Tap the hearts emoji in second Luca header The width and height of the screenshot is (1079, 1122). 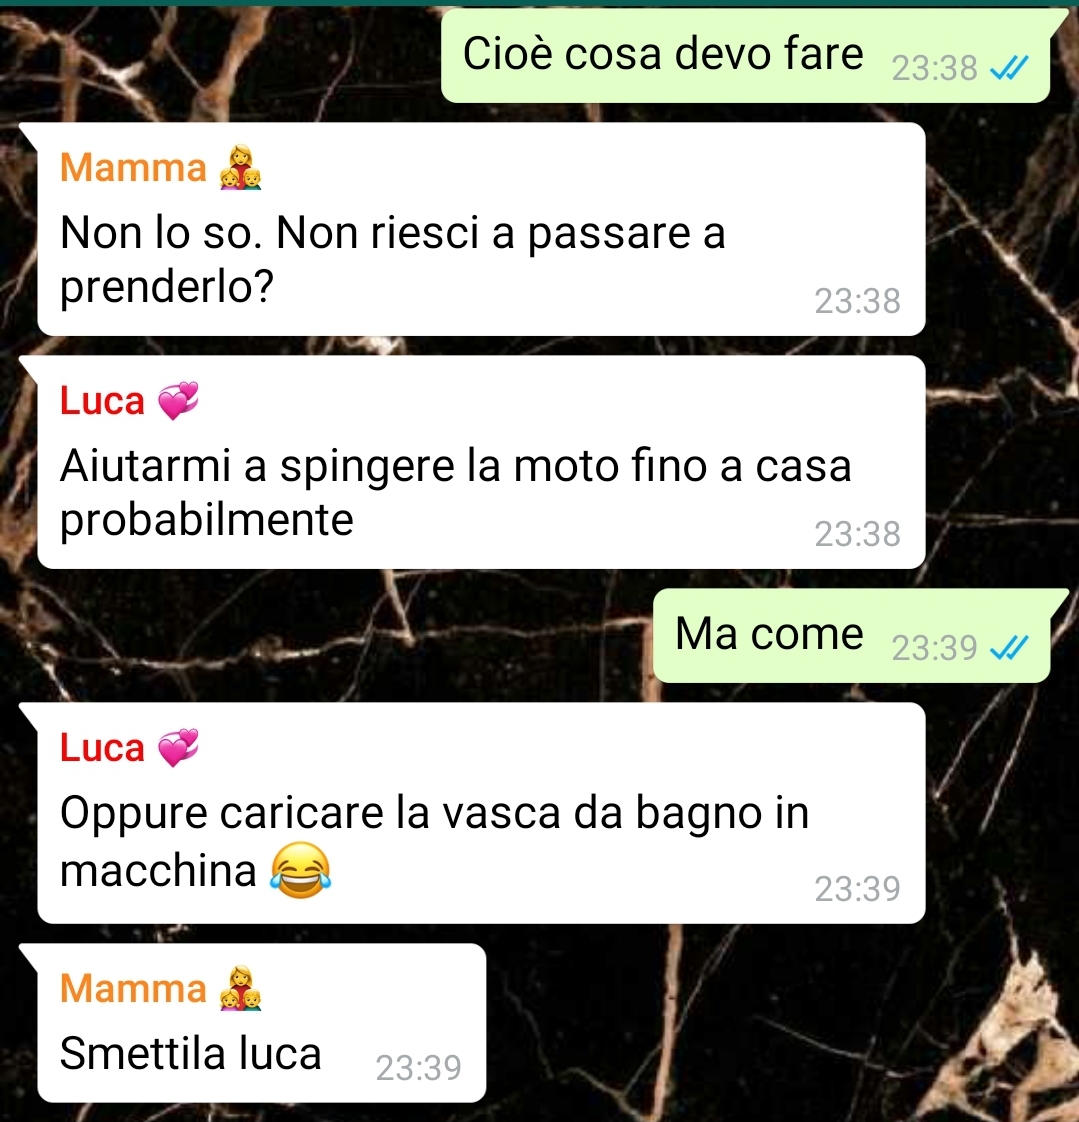(x=178, y=748)
